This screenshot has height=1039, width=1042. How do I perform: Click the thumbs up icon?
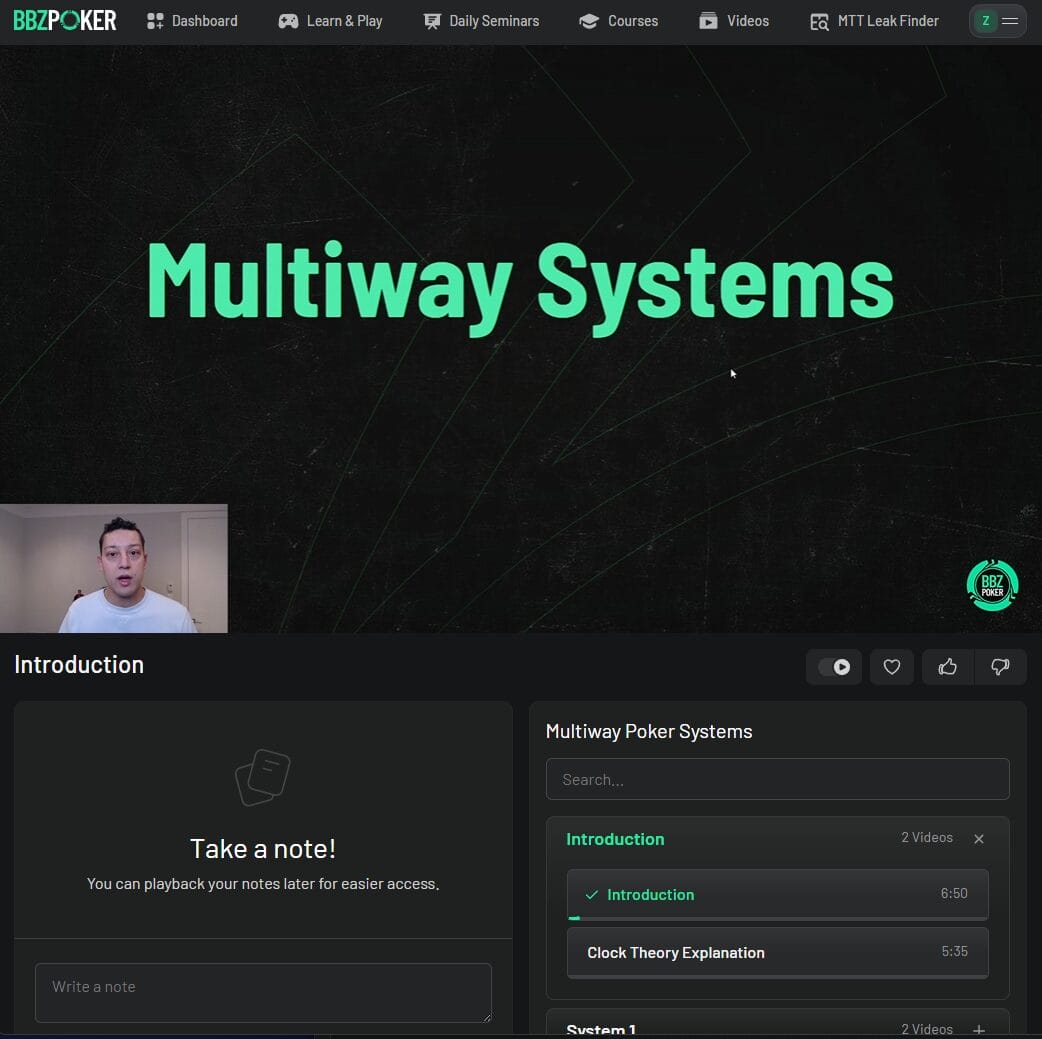tap(947, 667)
